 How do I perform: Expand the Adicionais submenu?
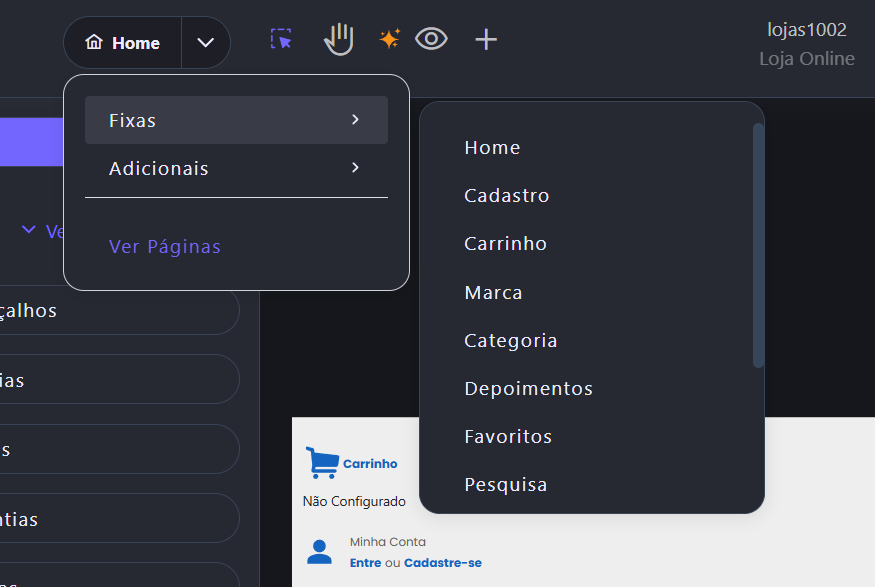(236, 168)
